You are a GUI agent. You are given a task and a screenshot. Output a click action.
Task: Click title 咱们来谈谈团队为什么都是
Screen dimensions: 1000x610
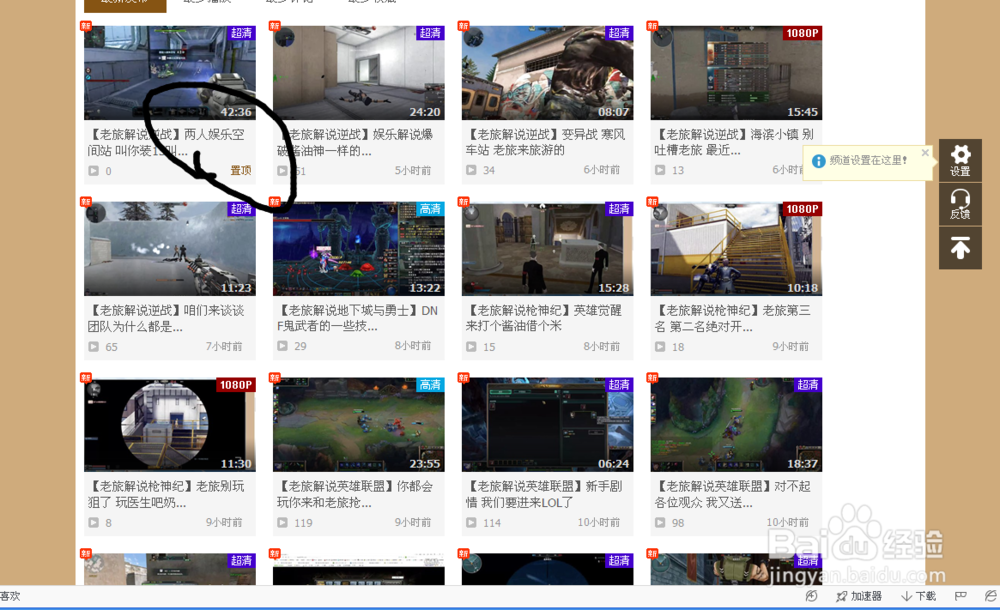point(166,318)
